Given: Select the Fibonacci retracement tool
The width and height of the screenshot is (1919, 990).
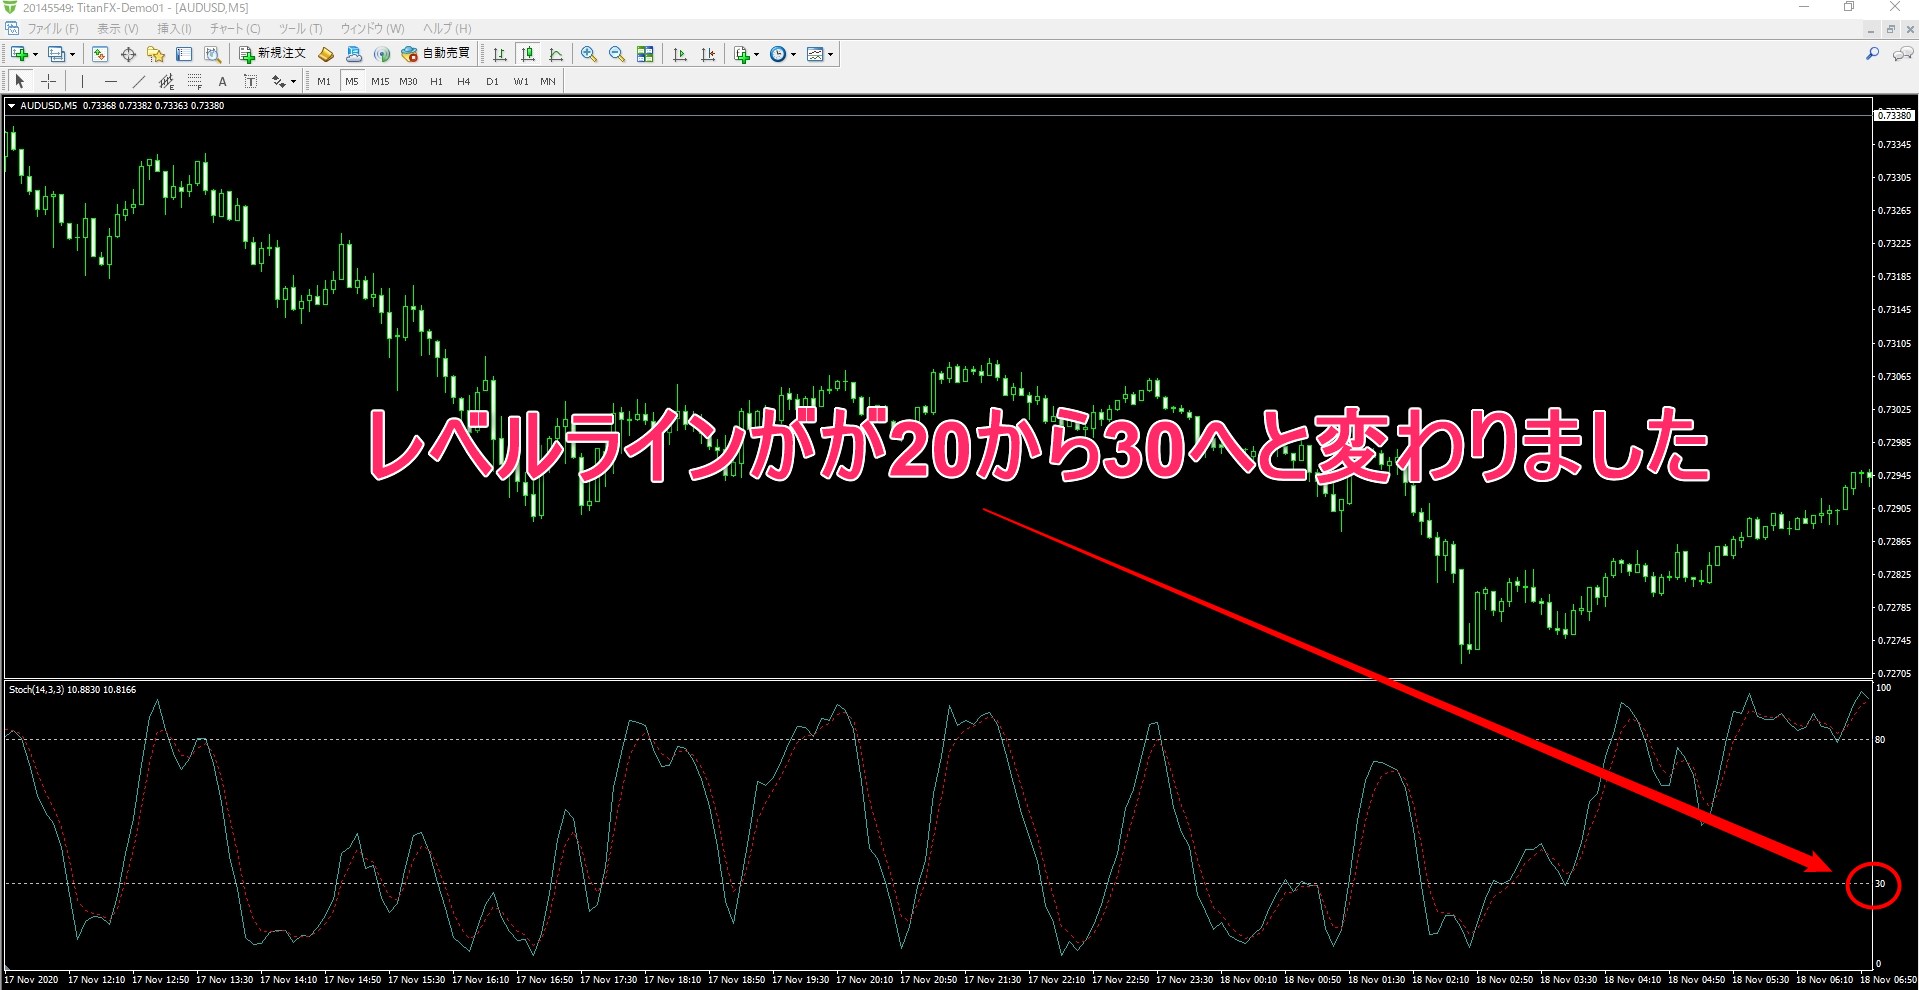Looking at the screenshot, I should 194,81.
